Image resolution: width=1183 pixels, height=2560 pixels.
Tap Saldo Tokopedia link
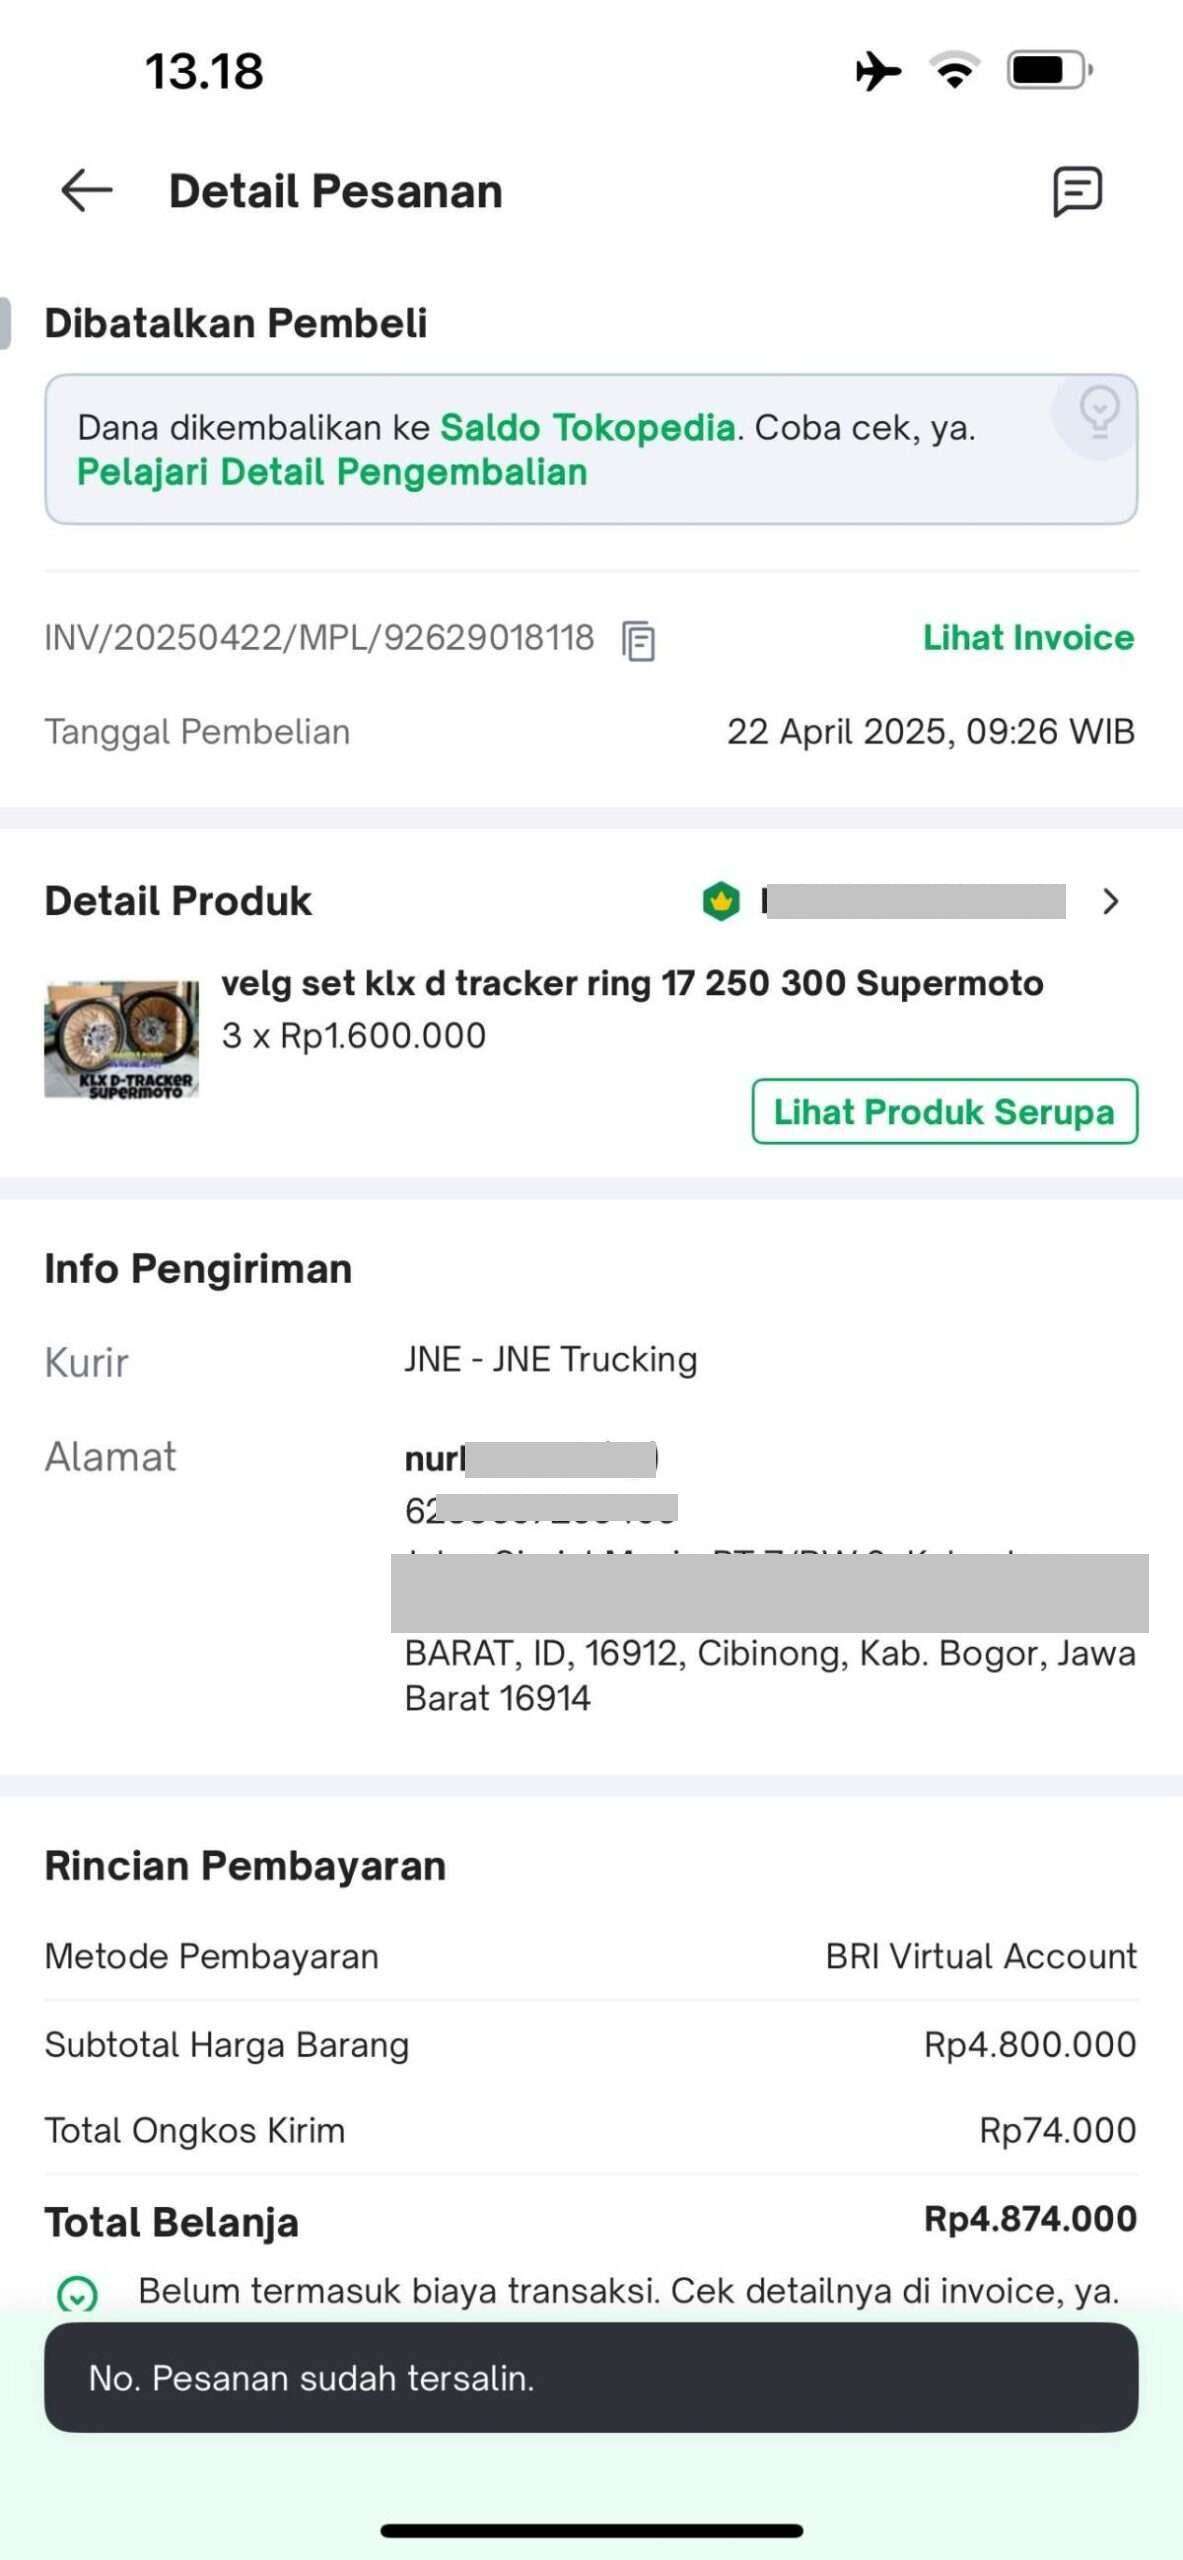point(588,428)
